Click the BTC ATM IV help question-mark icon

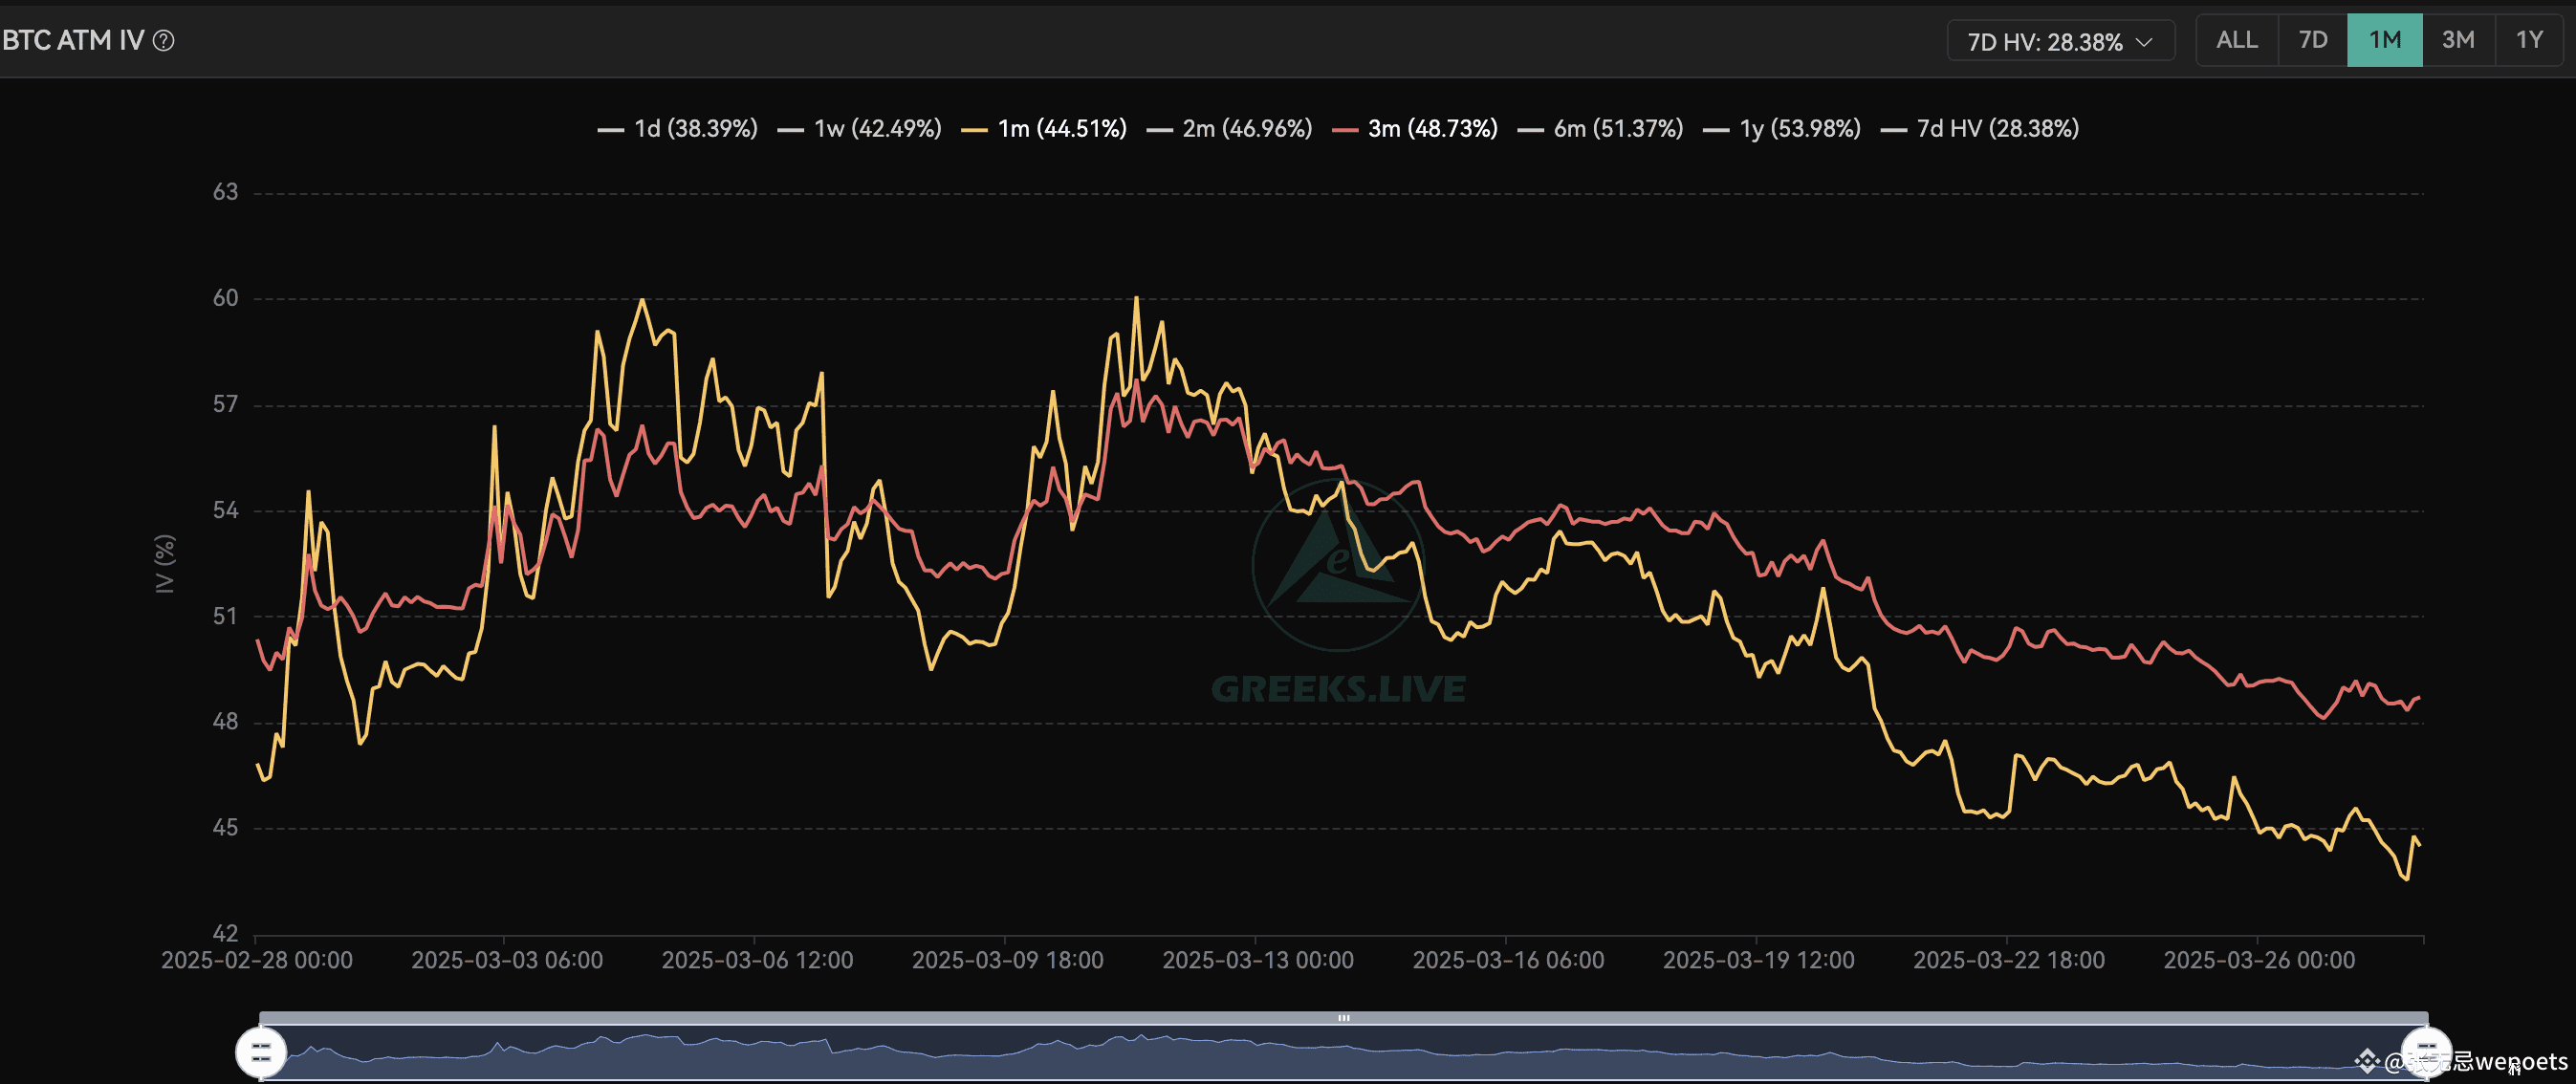[164, 40]
